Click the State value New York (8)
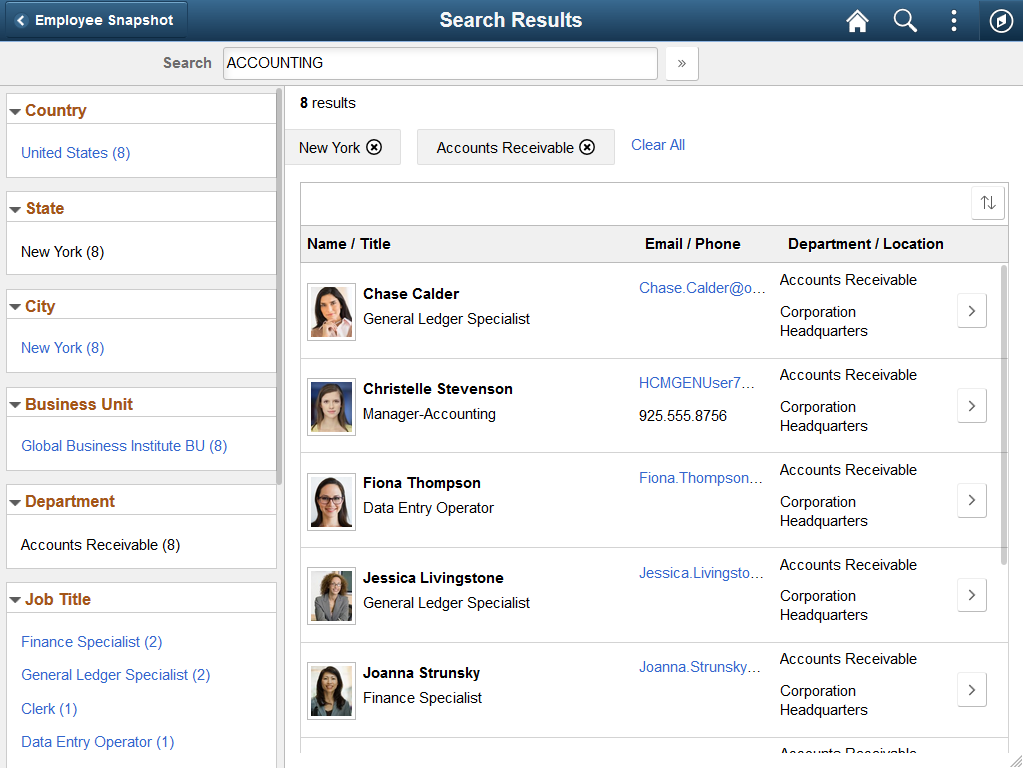This screenshot has width=1023, height=768. [63, 252]
